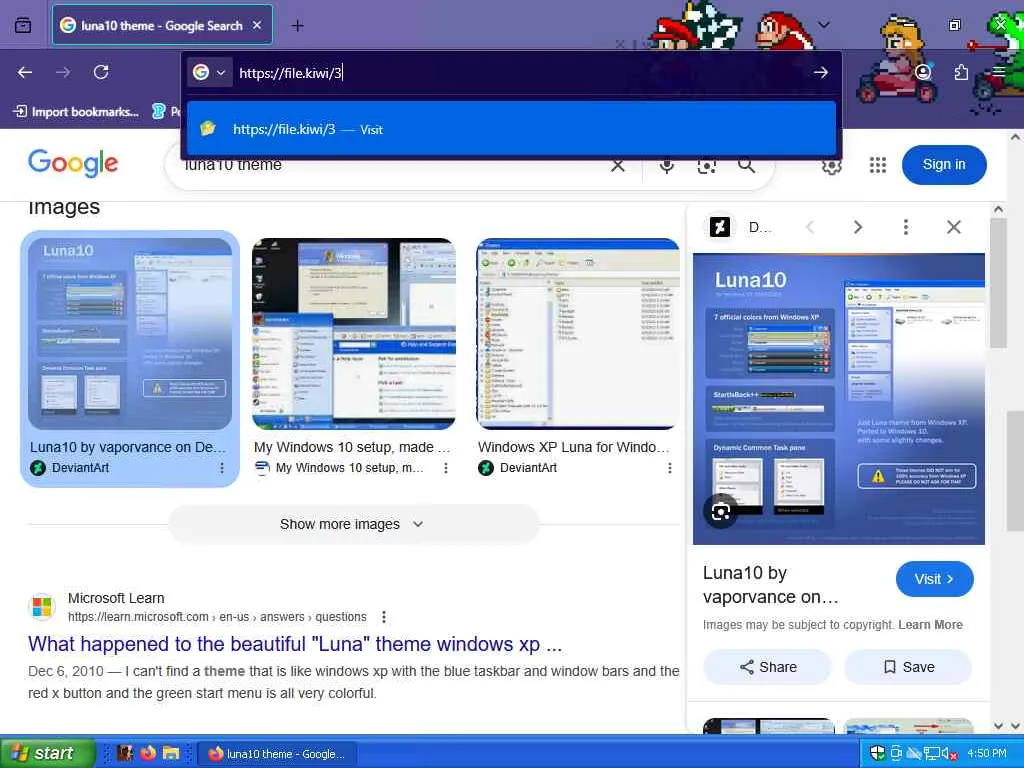Open options for Luna10 by vaporvance result

coord(222,468)
